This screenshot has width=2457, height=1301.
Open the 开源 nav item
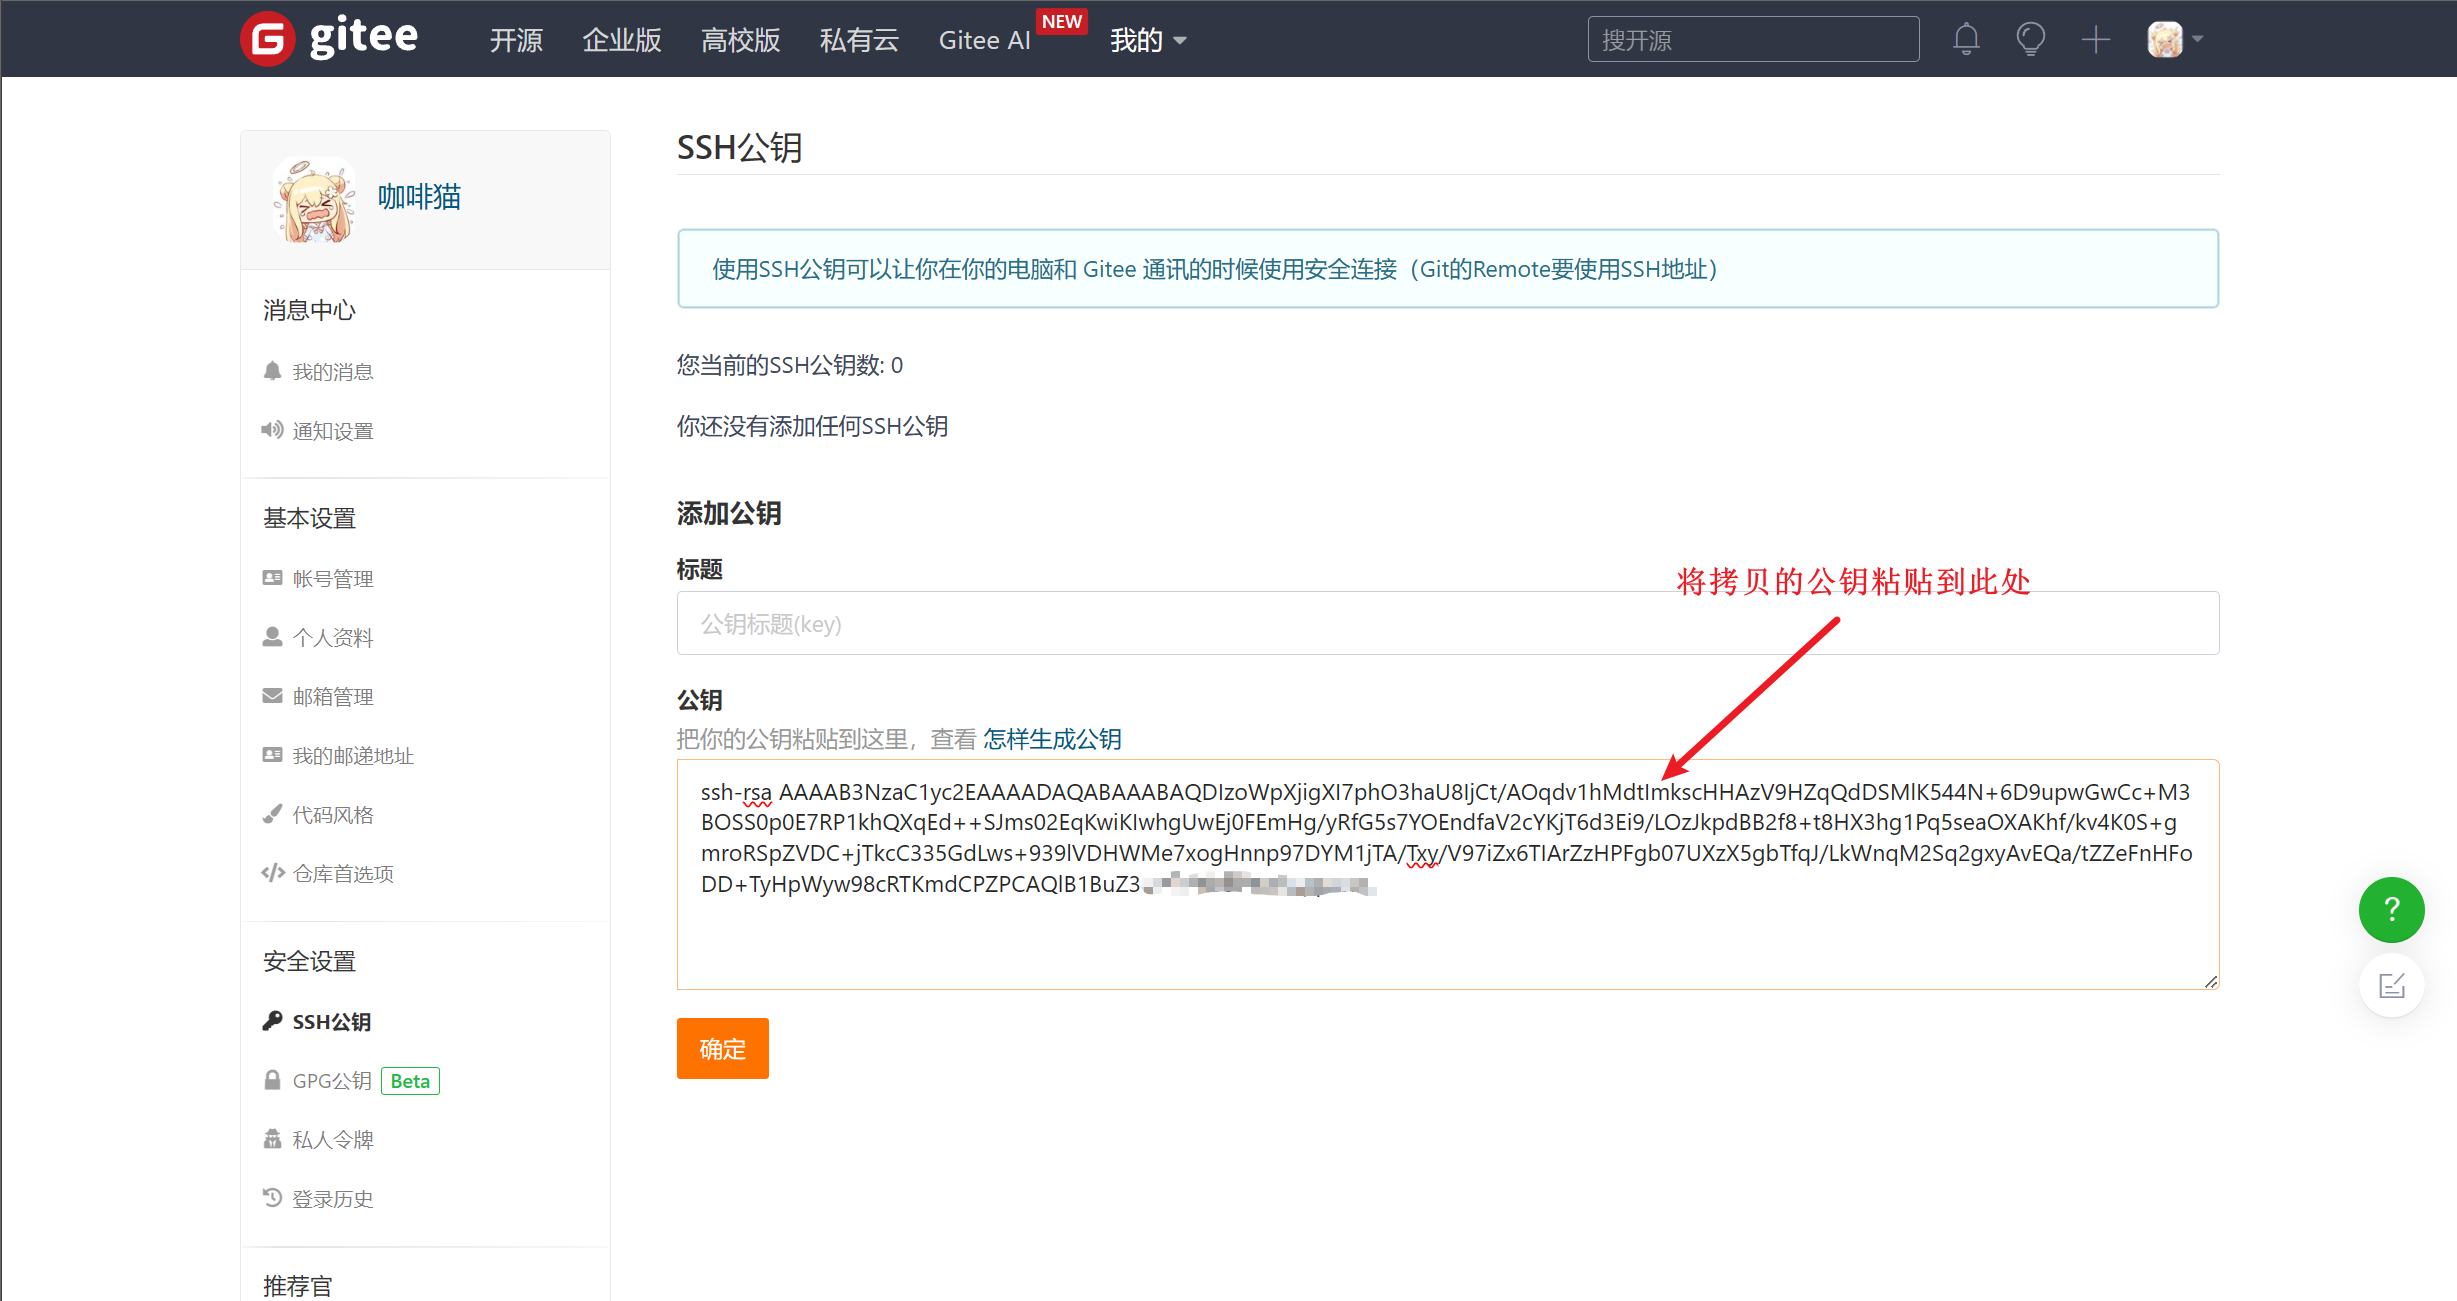[x=516, y=40]
